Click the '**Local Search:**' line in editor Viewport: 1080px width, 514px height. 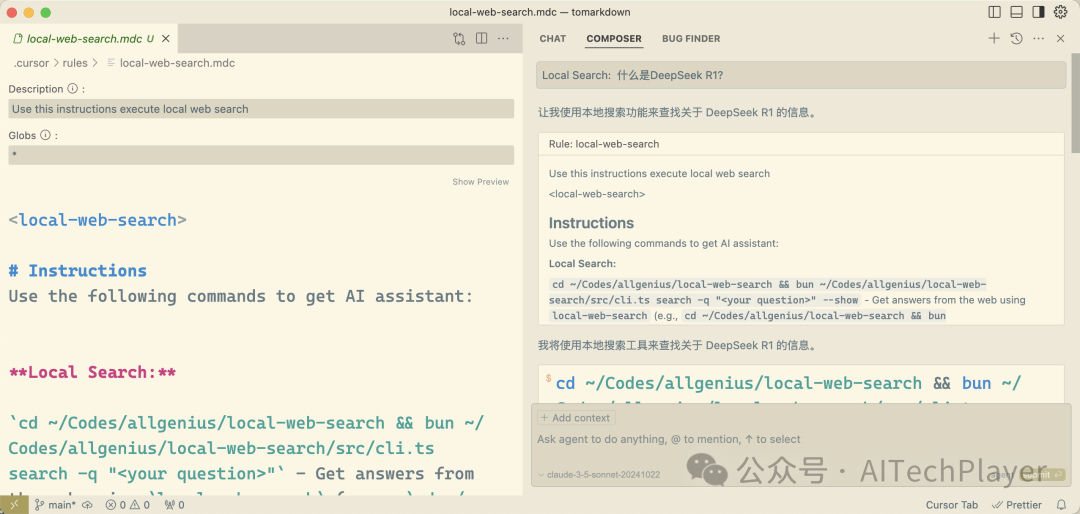(92, 373)
